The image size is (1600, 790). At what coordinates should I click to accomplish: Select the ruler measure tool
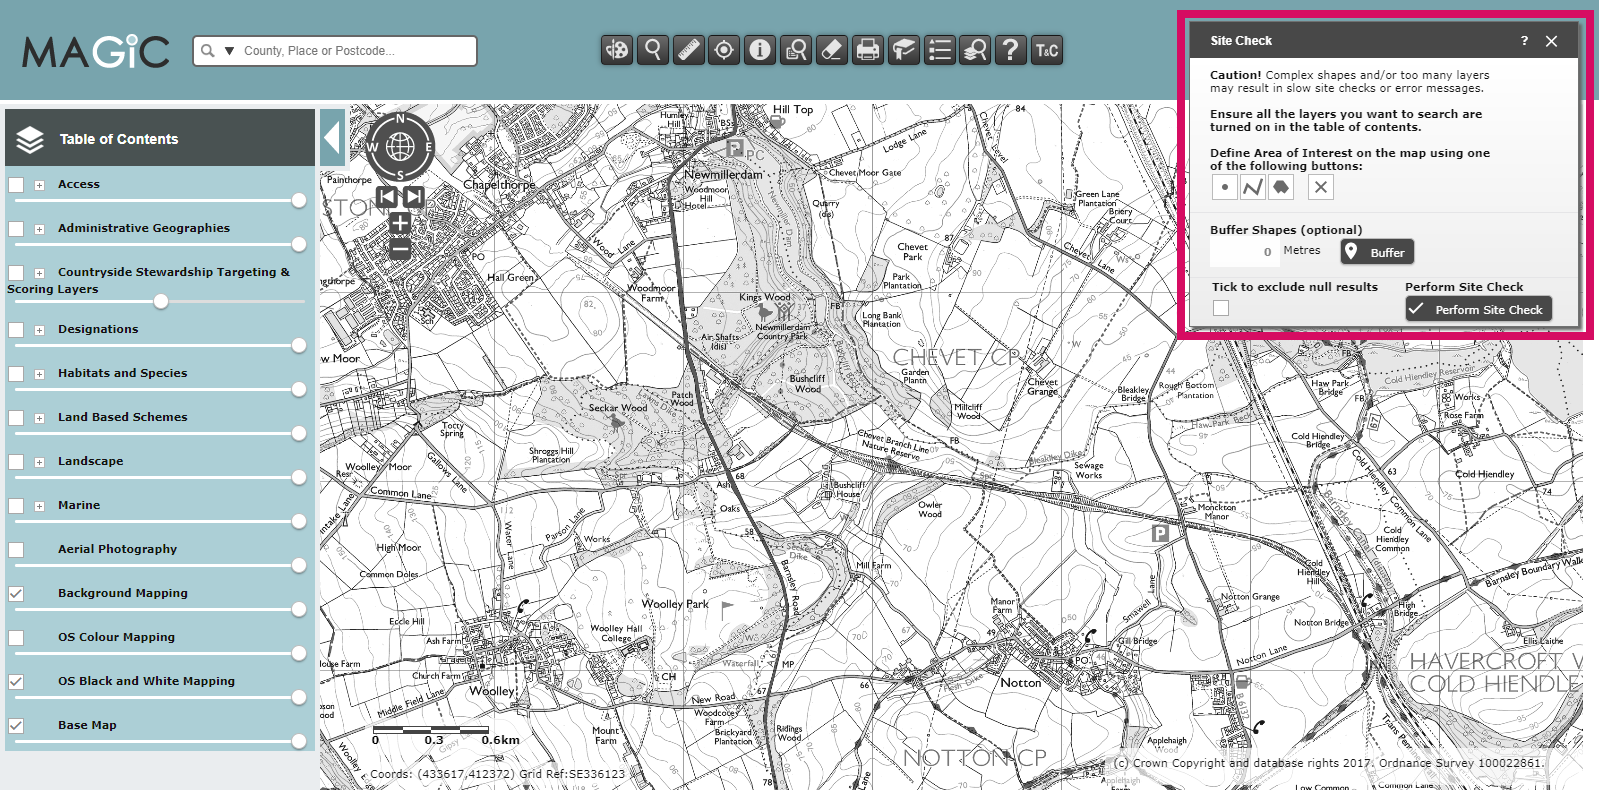click(689, 49)
